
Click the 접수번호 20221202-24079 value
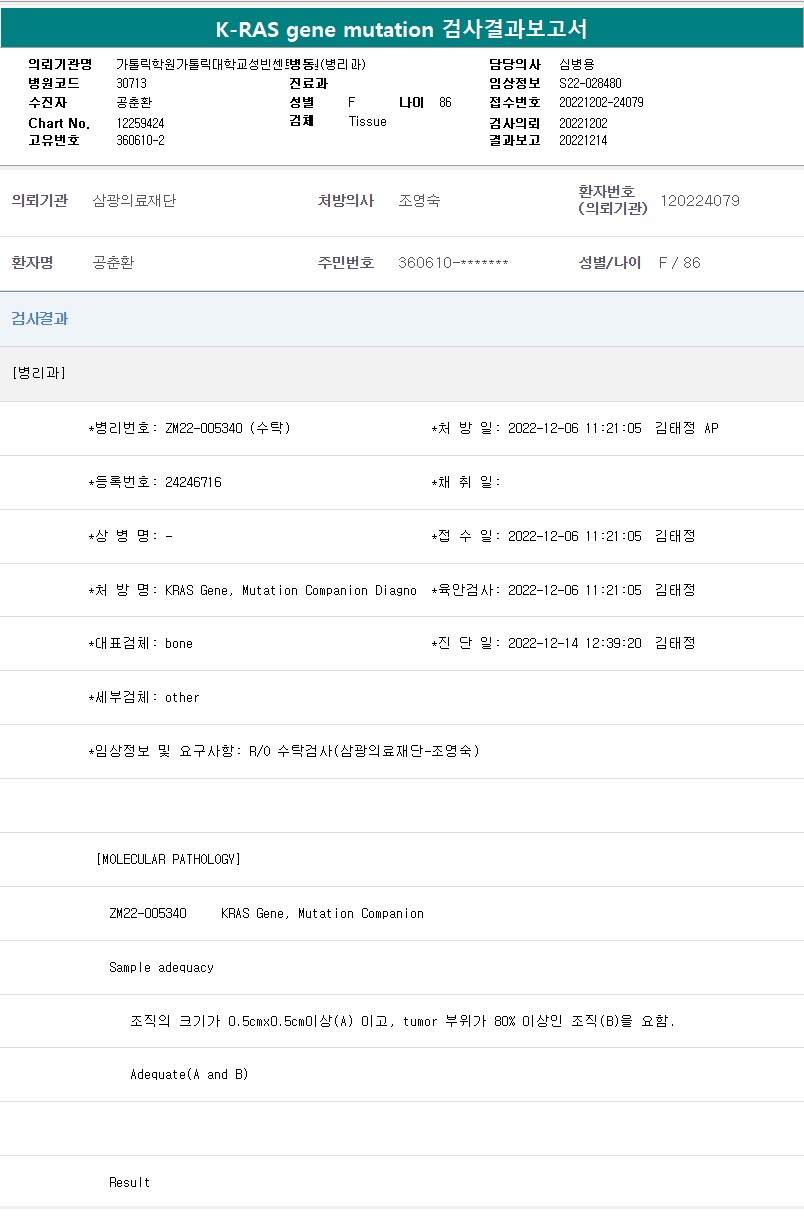[601, 103]
